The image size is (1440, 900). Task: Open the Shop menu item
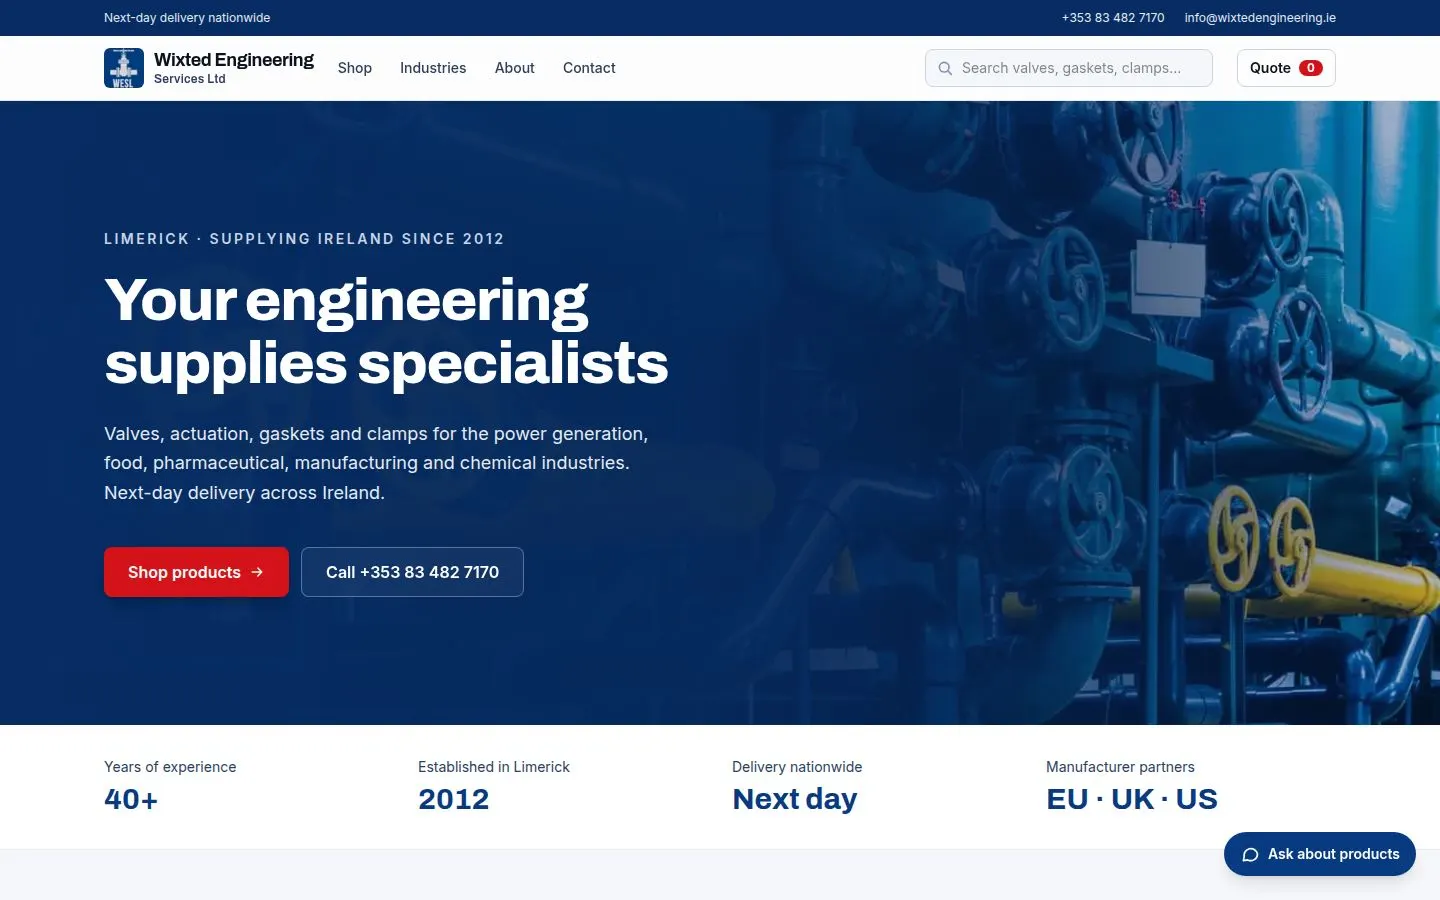coord(355,68)
